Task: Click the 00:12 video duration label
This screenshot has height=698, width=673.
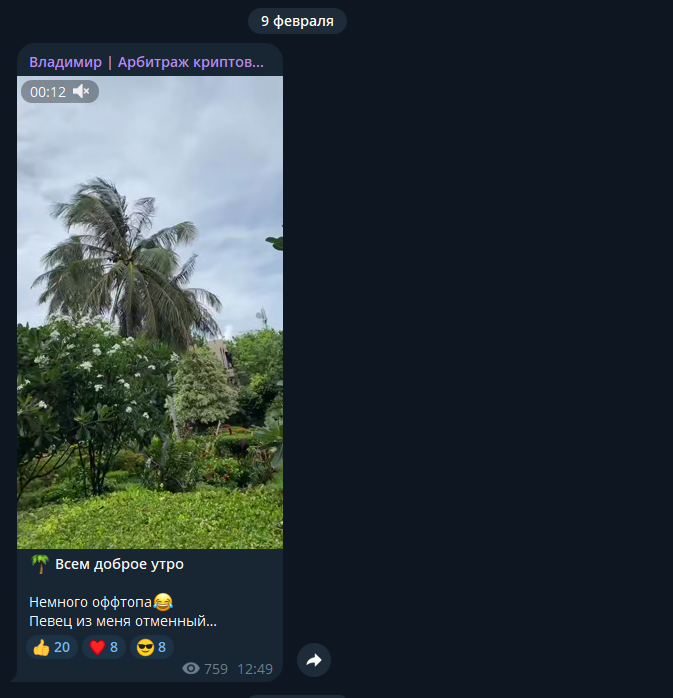Action: (48, 92)
